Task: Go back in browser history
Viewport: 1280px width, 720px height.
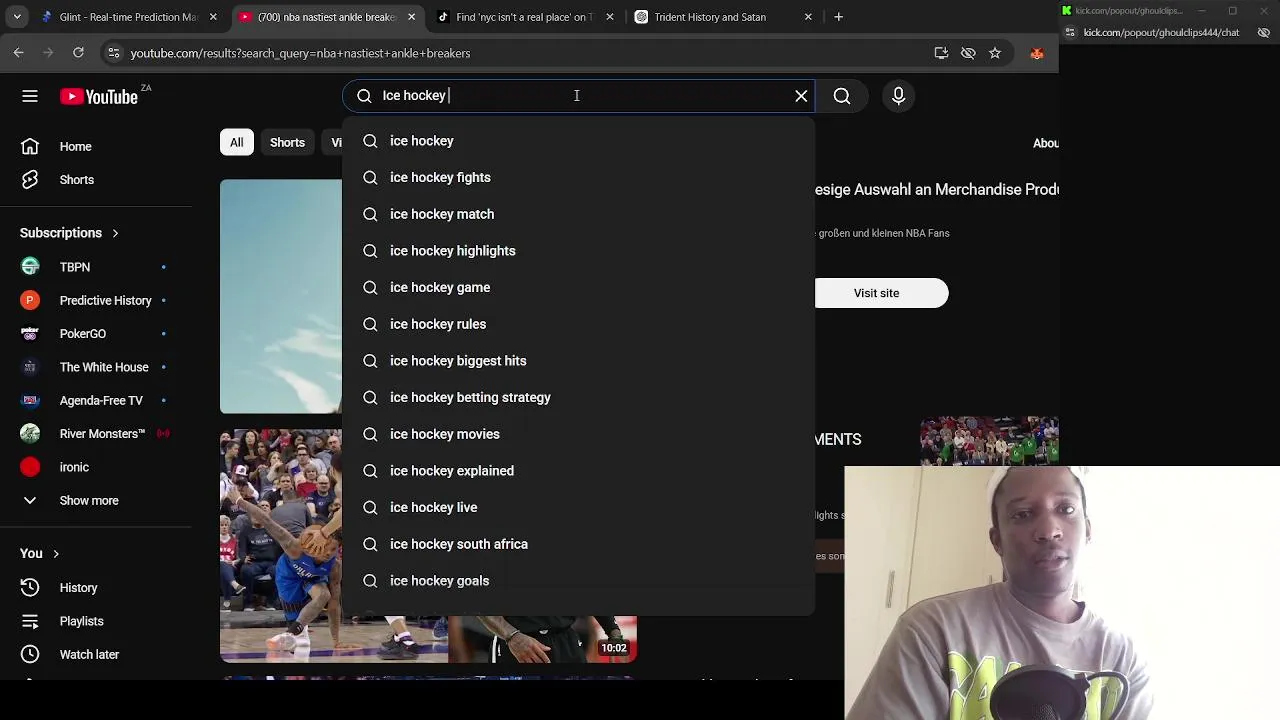Action: pos(19,53)
